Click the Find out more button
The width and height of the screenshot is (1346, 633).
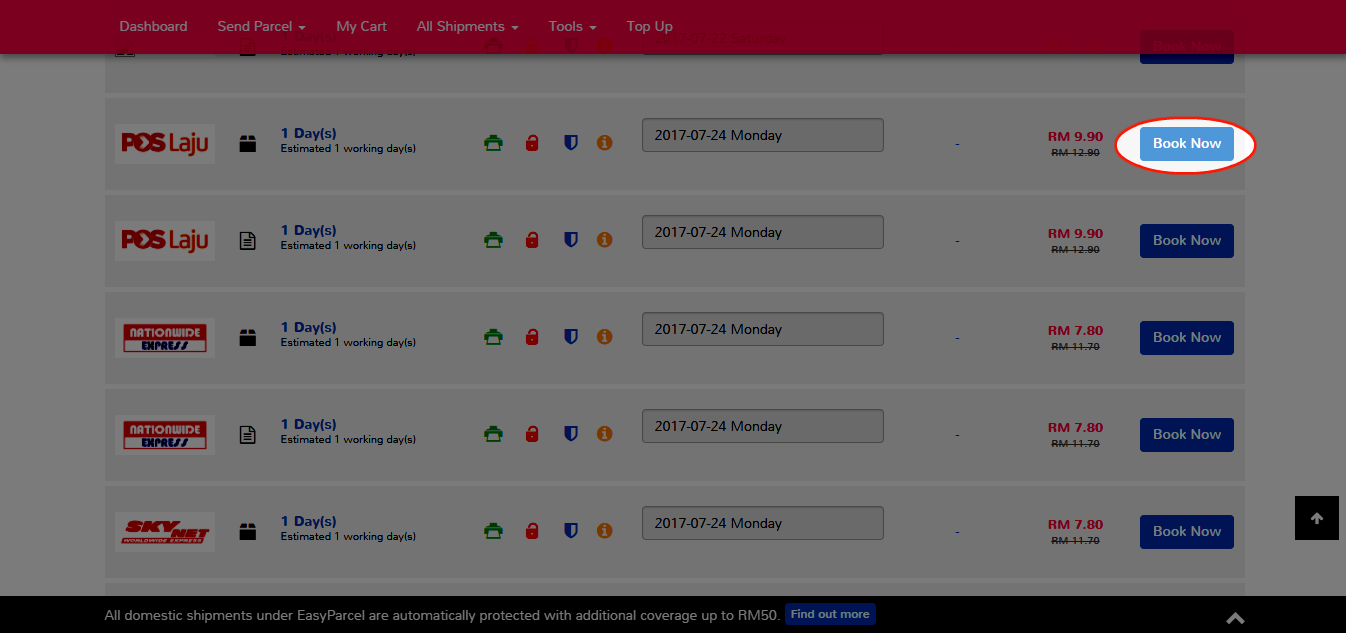tap(830, 614)
